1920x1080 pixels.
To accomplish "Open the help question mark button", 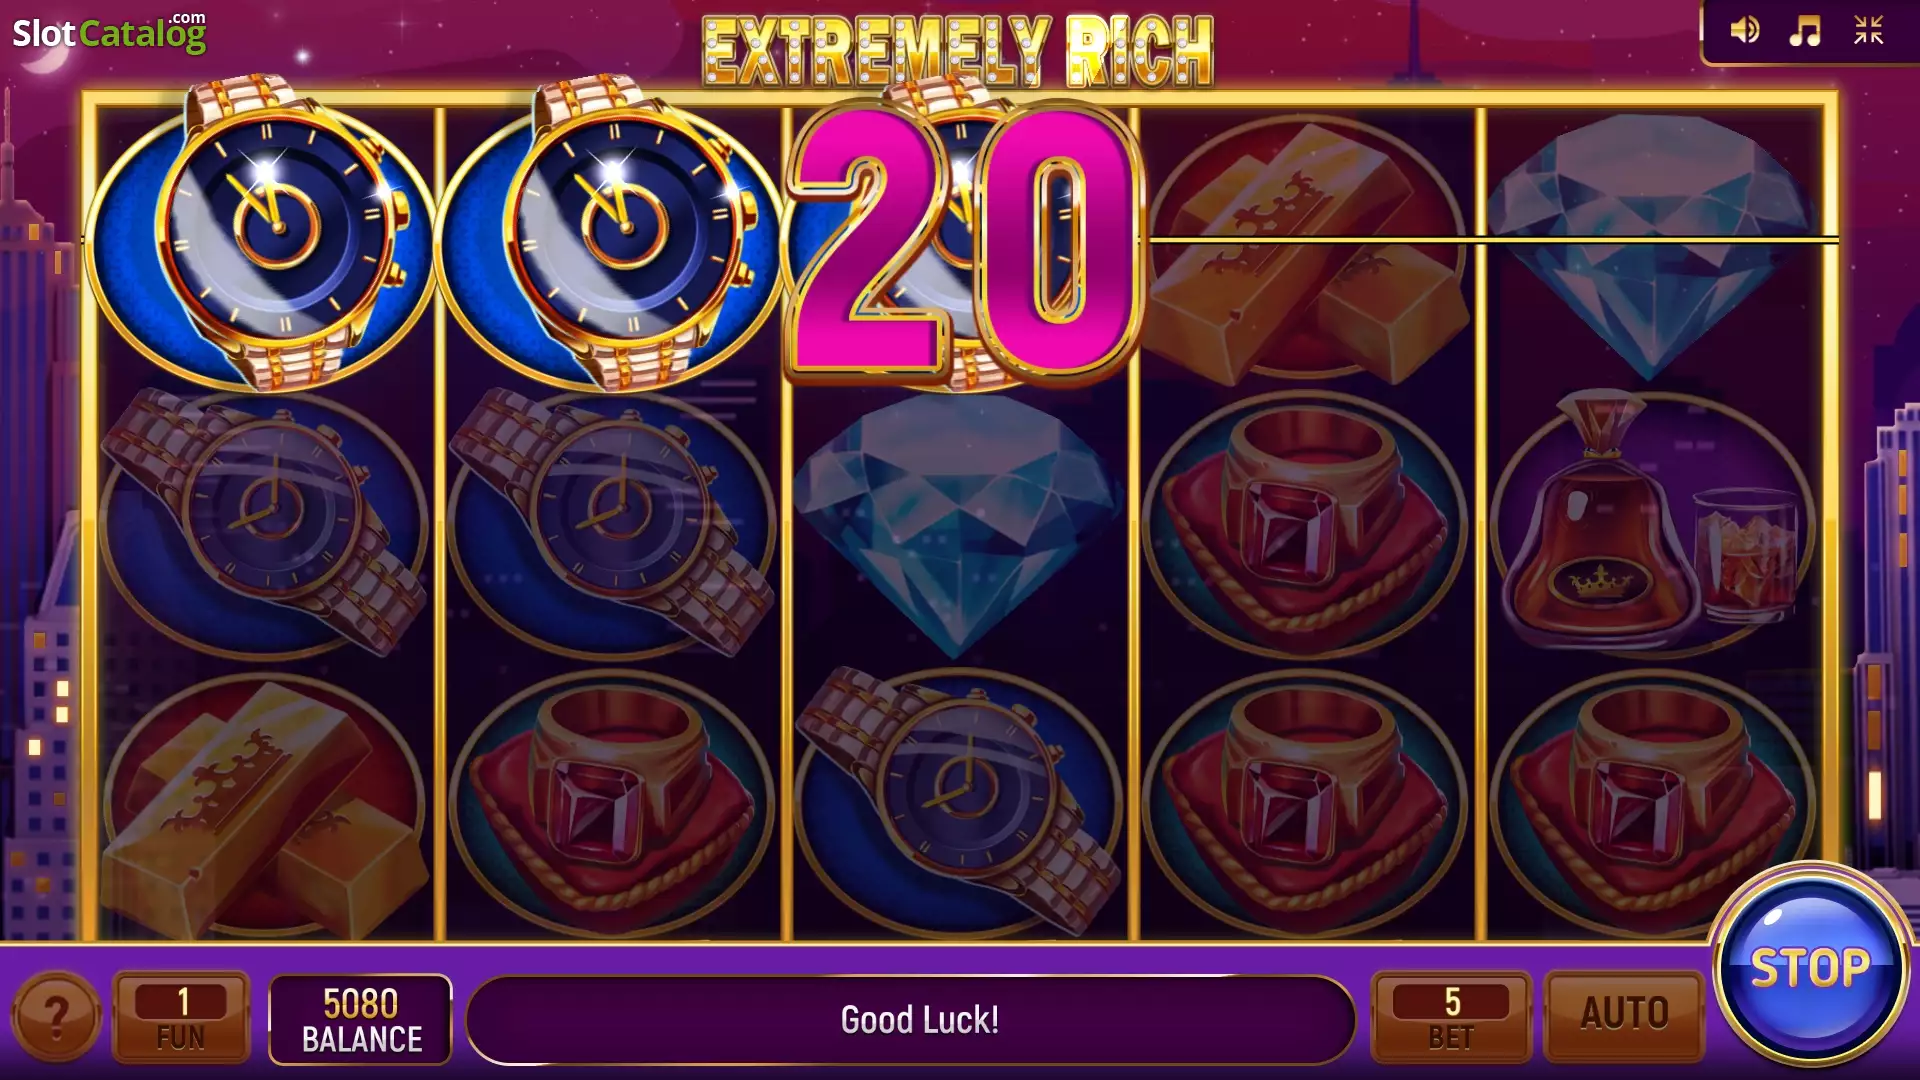I will click(x=56, y=1017).
